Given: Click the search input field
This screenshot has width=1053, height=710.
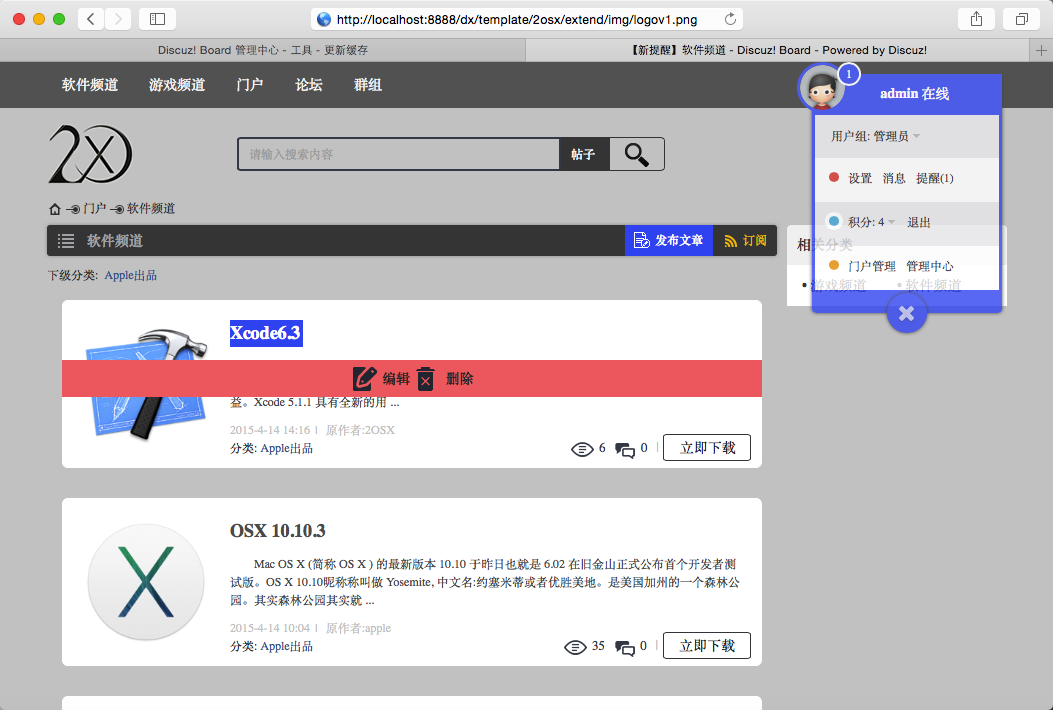Looking at the screenshot, I should tap(399, 154).
